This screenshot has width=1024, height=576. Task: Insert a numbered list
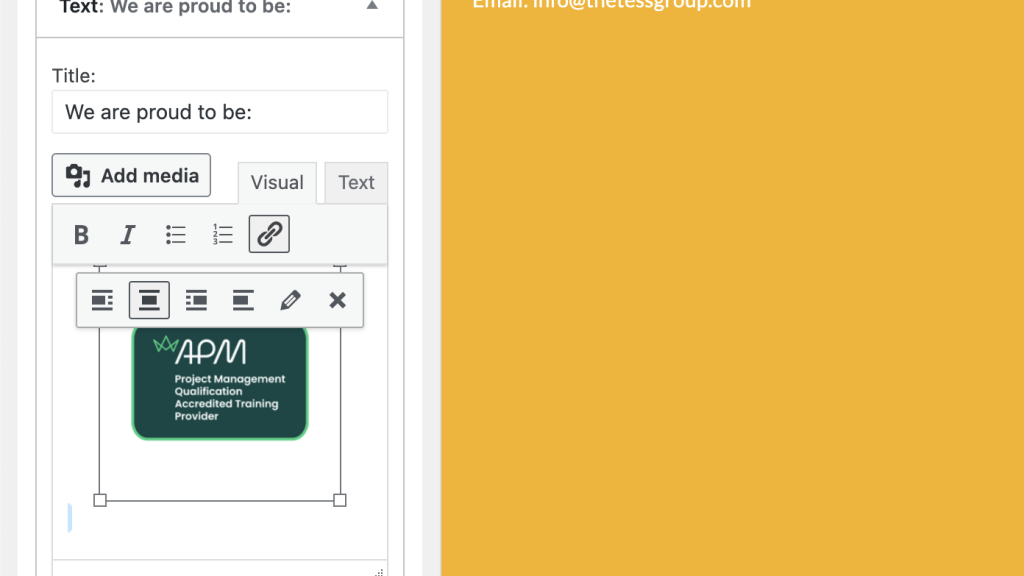[x=222, y=235]
